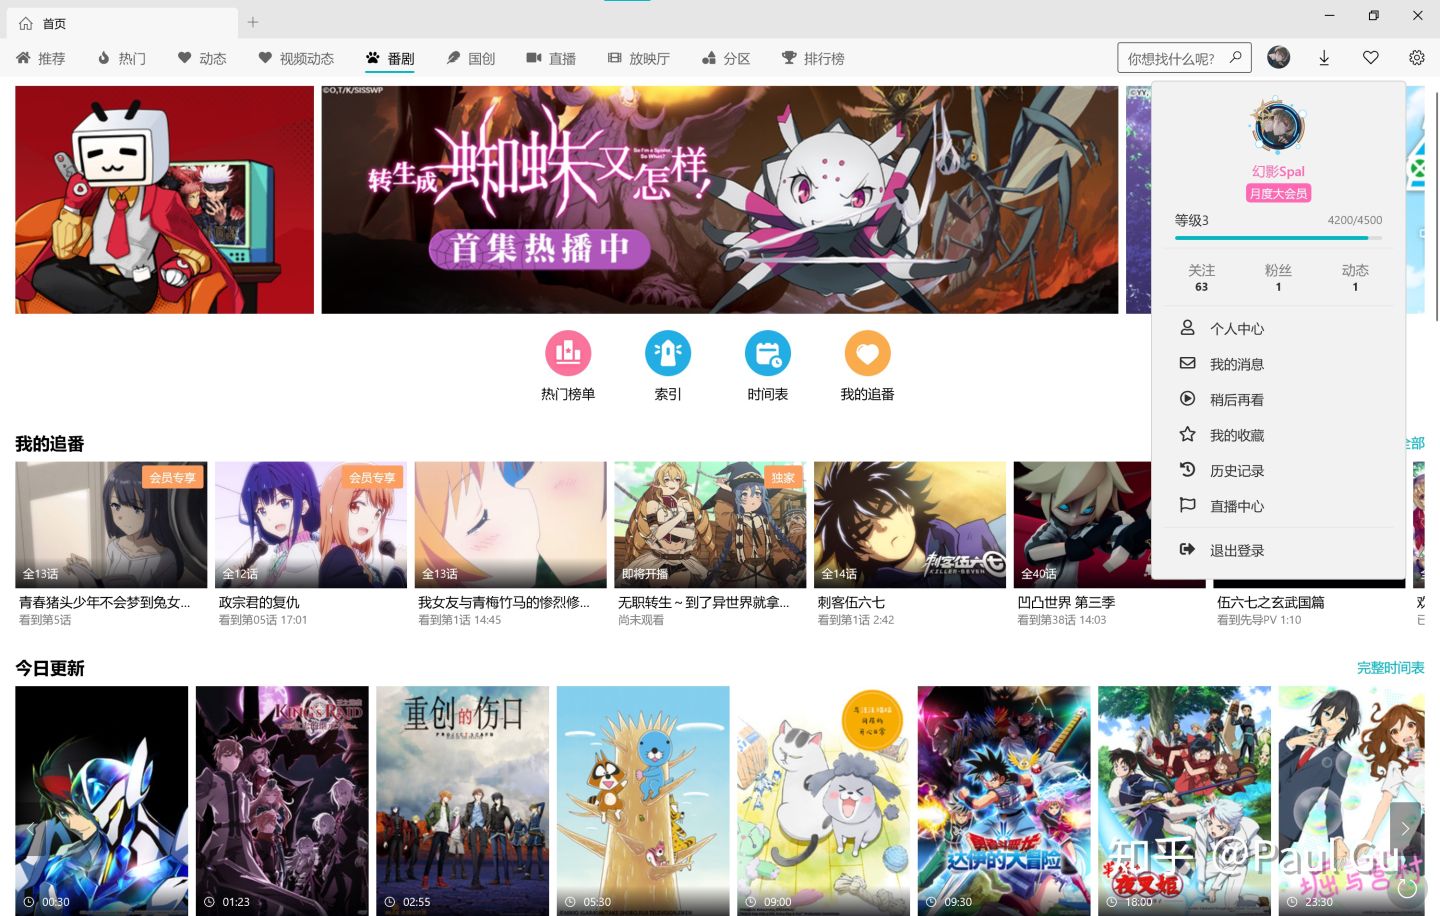The image size is (1440, 916).
Task: Switch to the 分区 tab
Action: tap(726, 58)
